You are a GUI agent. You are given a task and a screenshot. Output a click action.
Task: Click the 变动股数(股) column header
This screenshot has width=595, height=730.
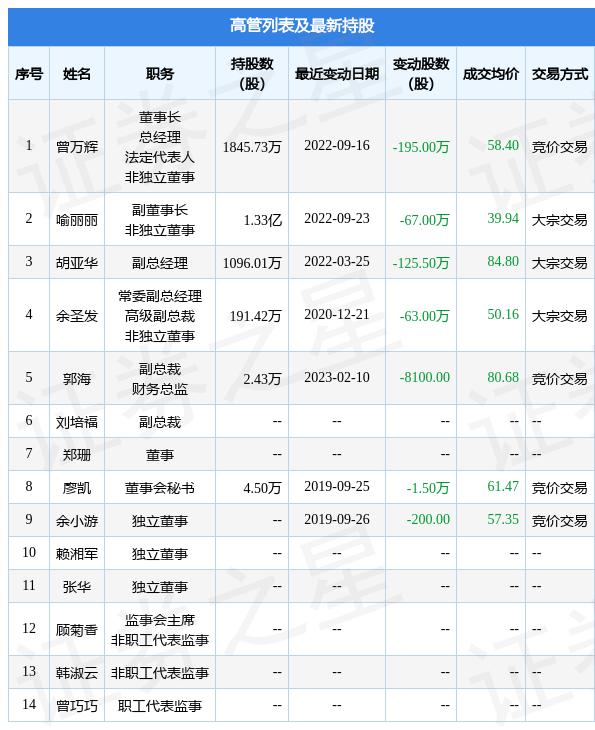pyautogui.click(x=421, y=74)
